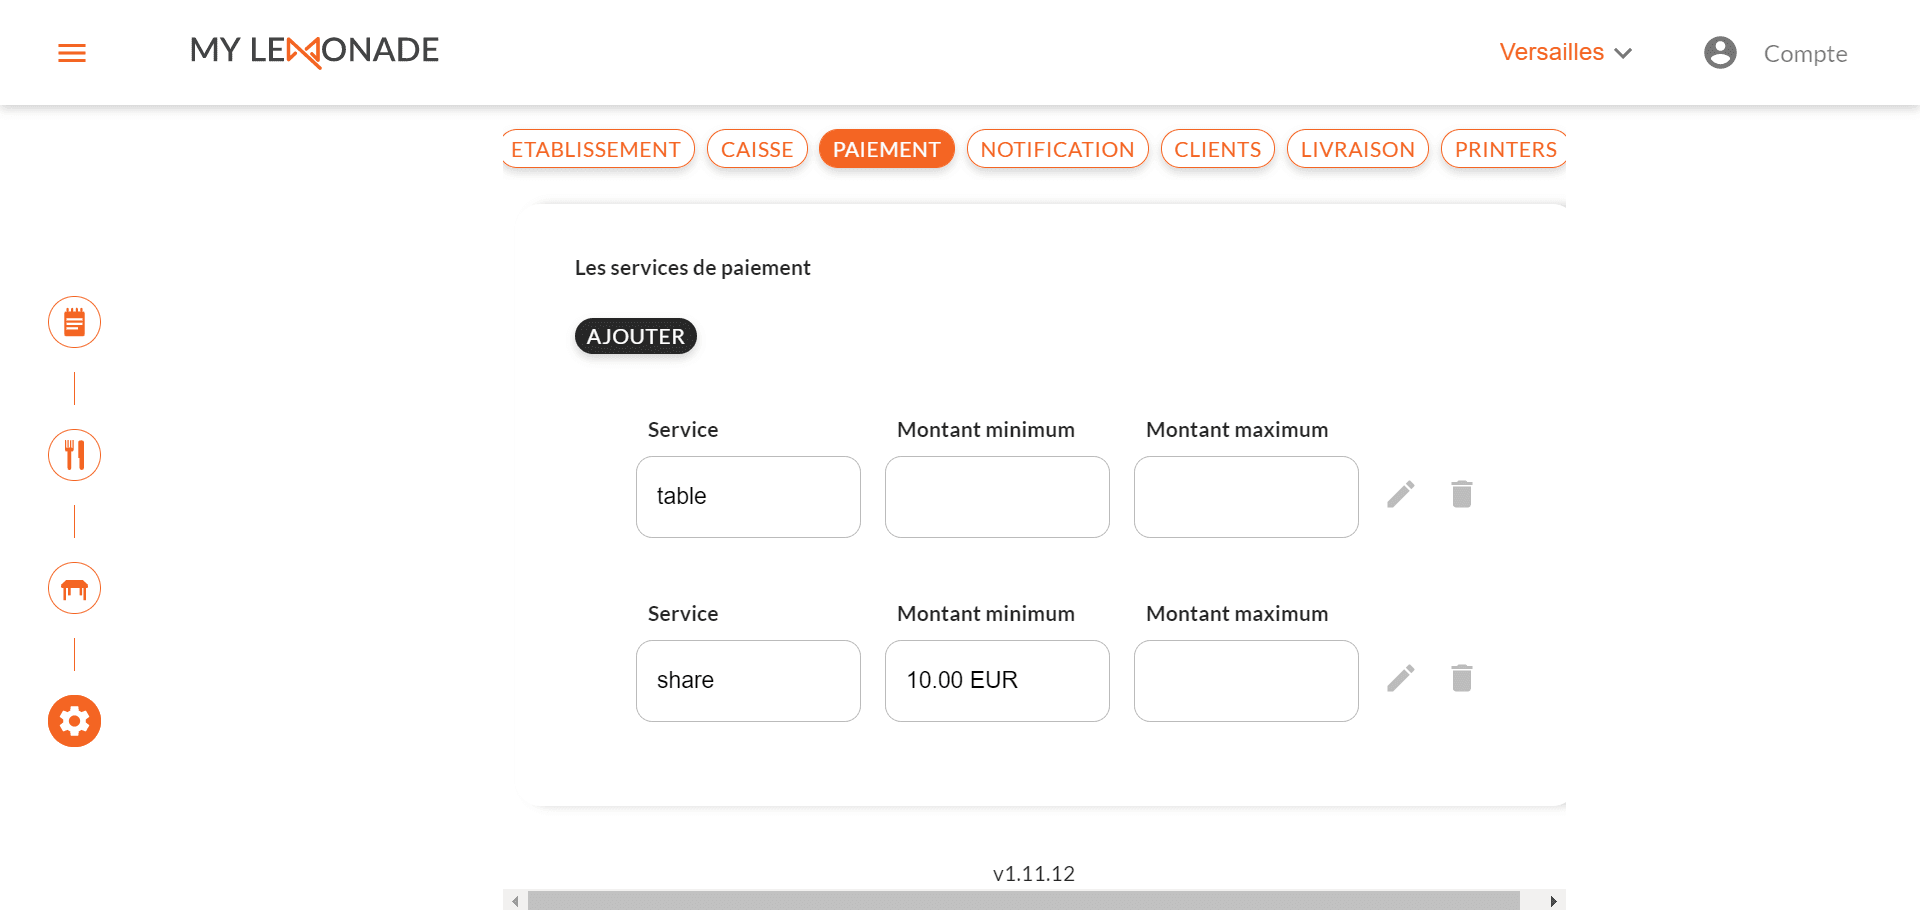Open the settings gear sidebar icon
This screenshot has height=910, width=1920.
(x=75, y=721)
